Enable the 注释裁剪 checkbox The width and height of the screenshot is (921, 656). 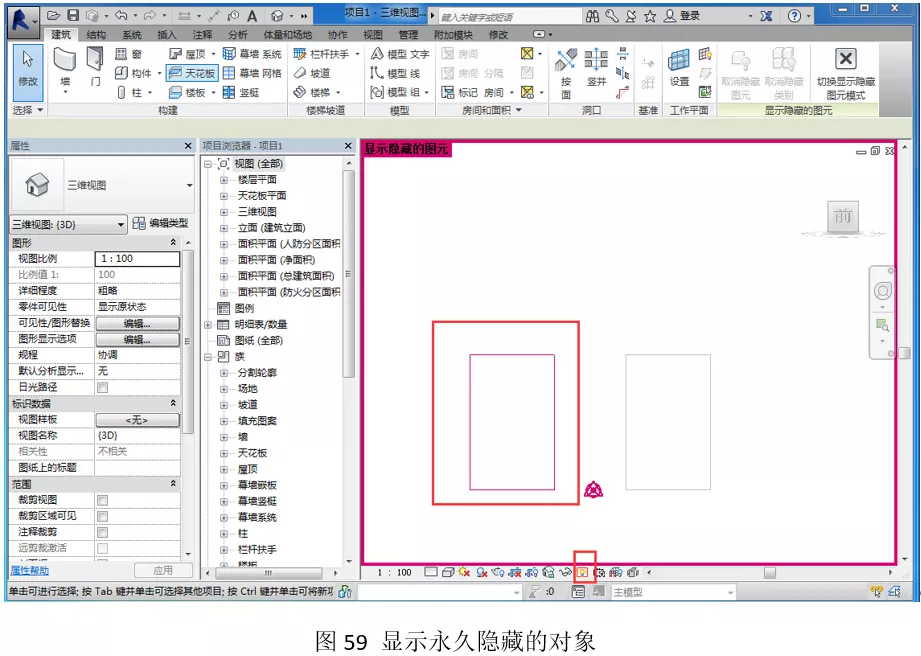point(103,532)
